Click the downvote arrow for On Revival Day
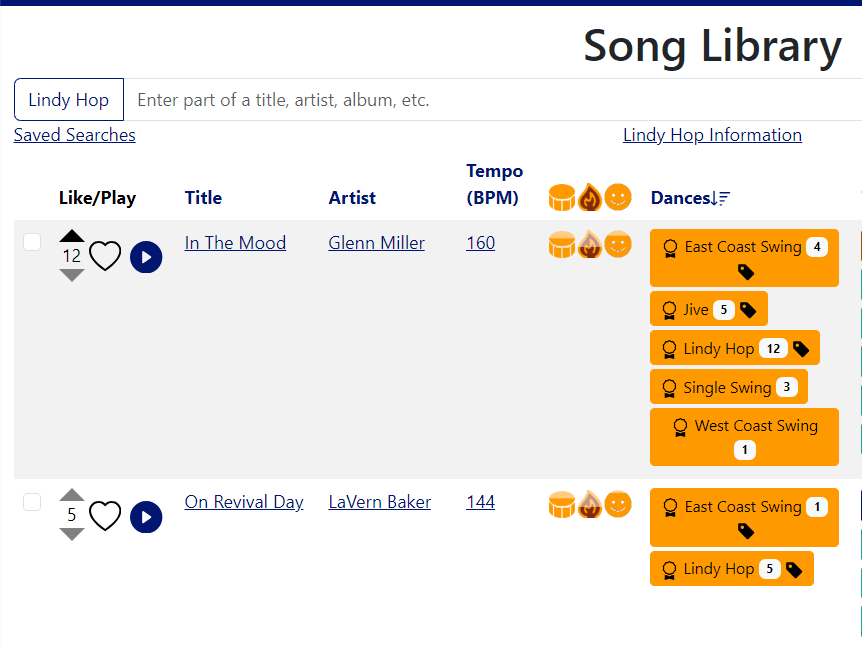 pyautogui.click(x=71, y=534)
